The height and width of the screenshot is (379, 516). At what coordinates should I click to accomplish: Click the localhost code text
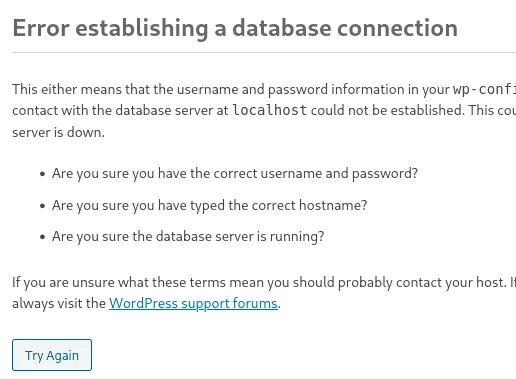(x=269, y=110)
